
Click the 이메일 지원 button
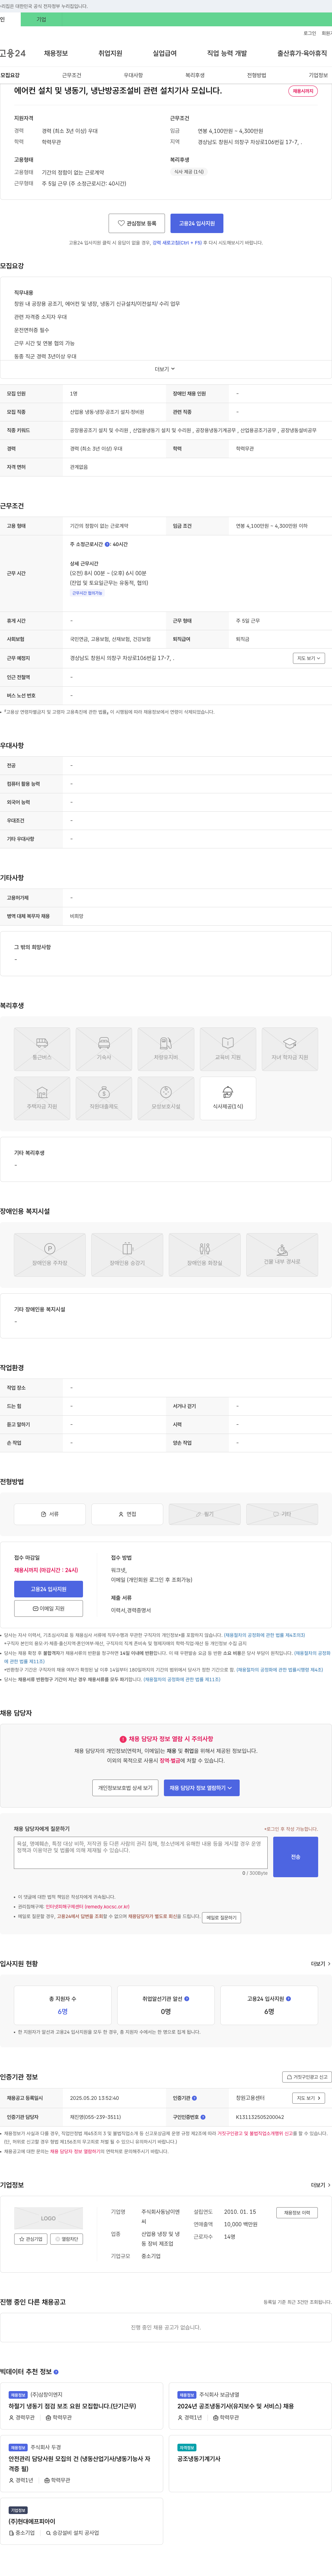[x=48, y=1609]
